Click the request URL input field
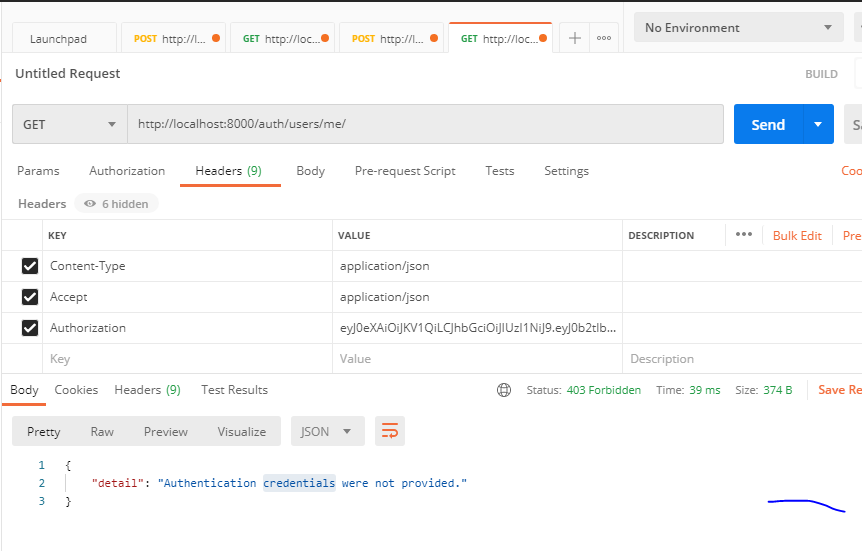 426,124
